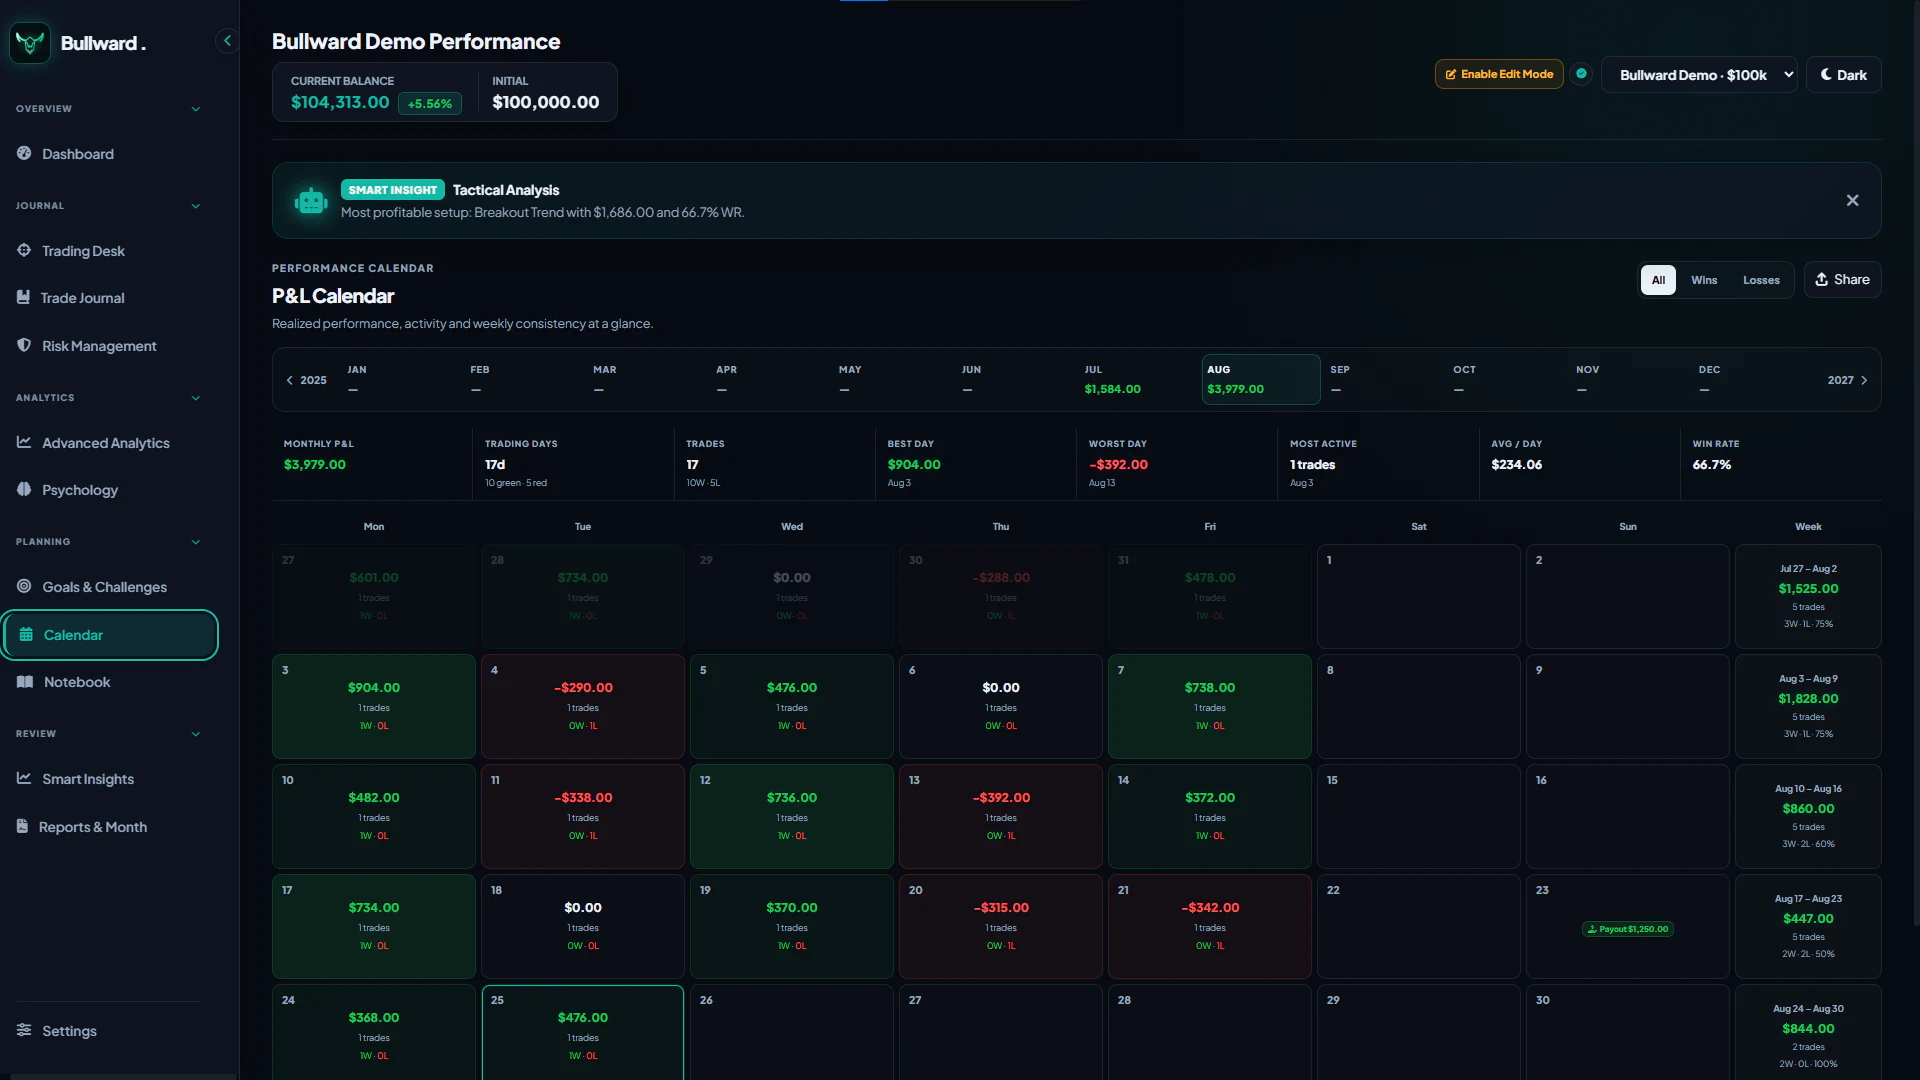
Task: Click the current balance $104,313.00
Action: [340, 102]
